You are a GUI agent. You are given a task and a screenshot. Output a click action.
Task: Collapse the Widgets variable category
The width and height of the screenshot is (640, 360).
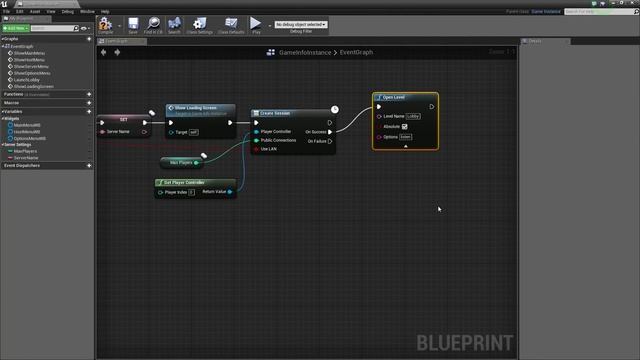click(x=3, y=118)
